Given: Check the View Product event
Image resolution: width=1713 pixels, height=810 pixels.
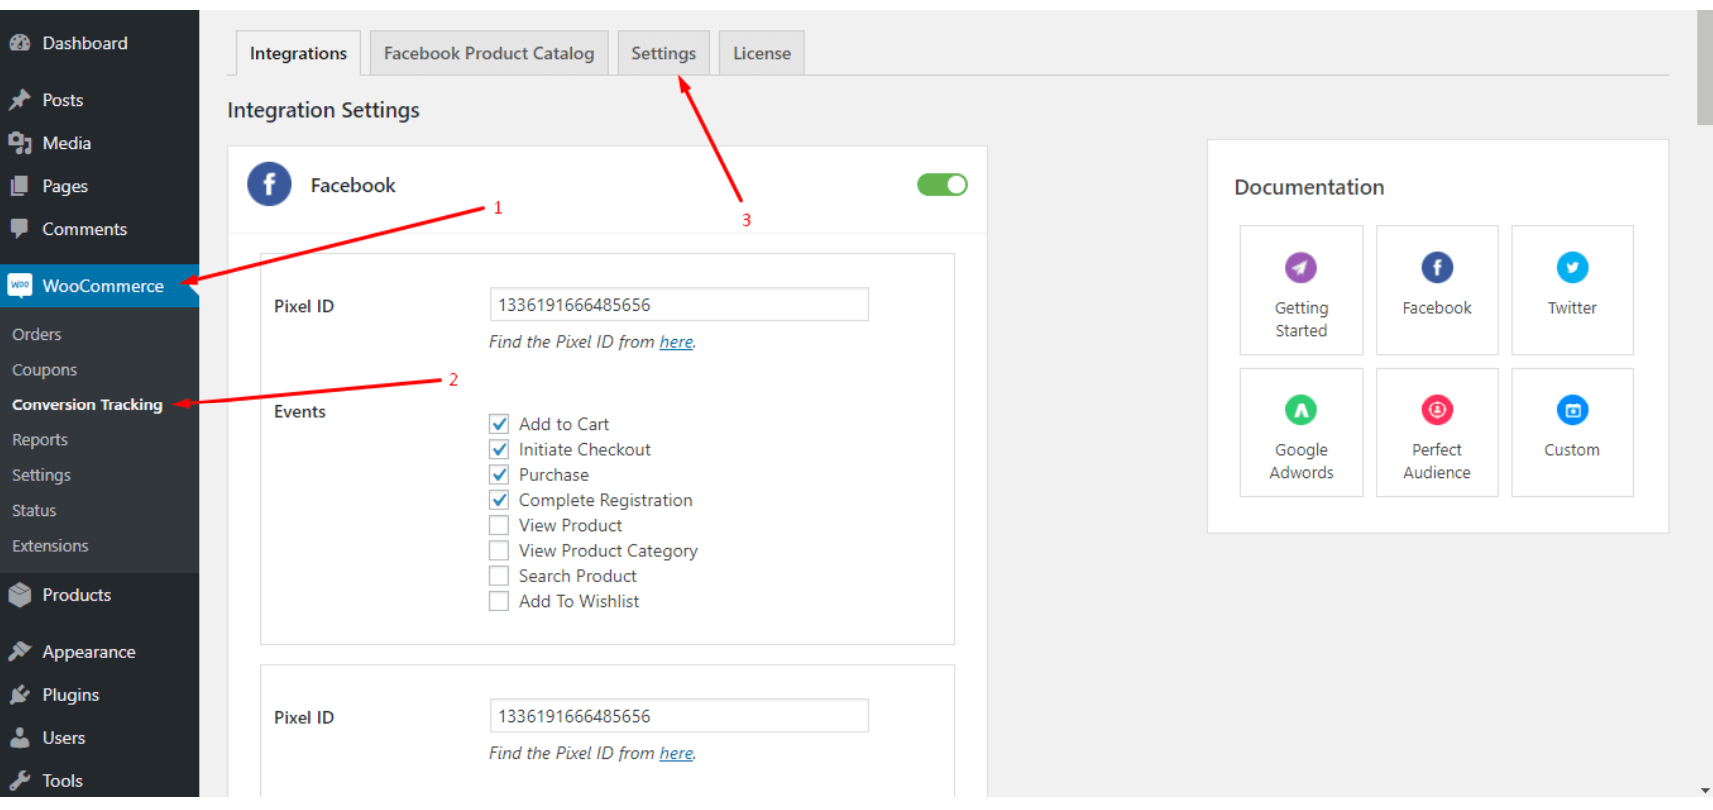Looking at the screenshot, I should [499, 525].
